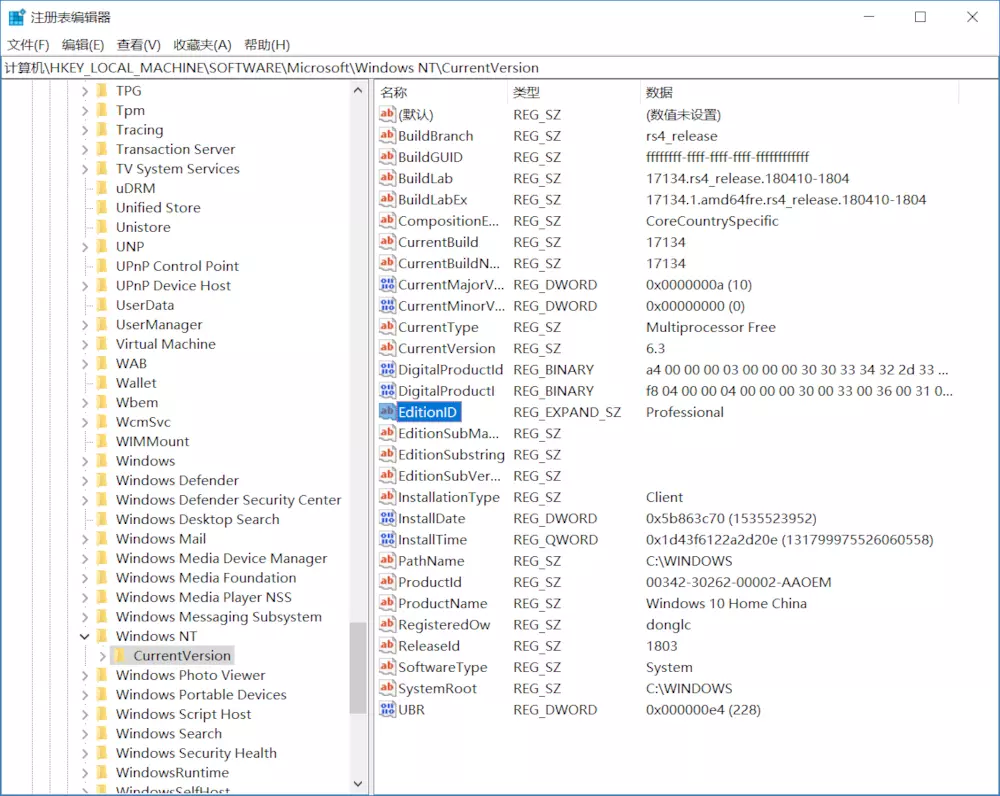Image resolution: width=1000 pixels, height=796 pixels.
Task: Click the icon next to UBR value
Action: tap(387, 709)
